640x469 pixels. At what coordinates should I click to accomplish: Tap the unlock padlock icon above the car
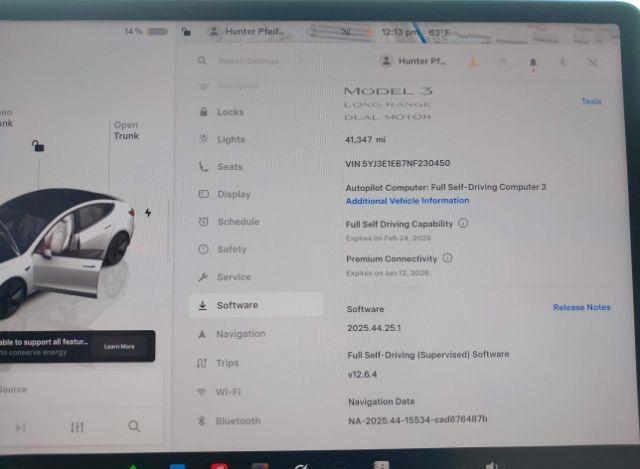[38, 146]
